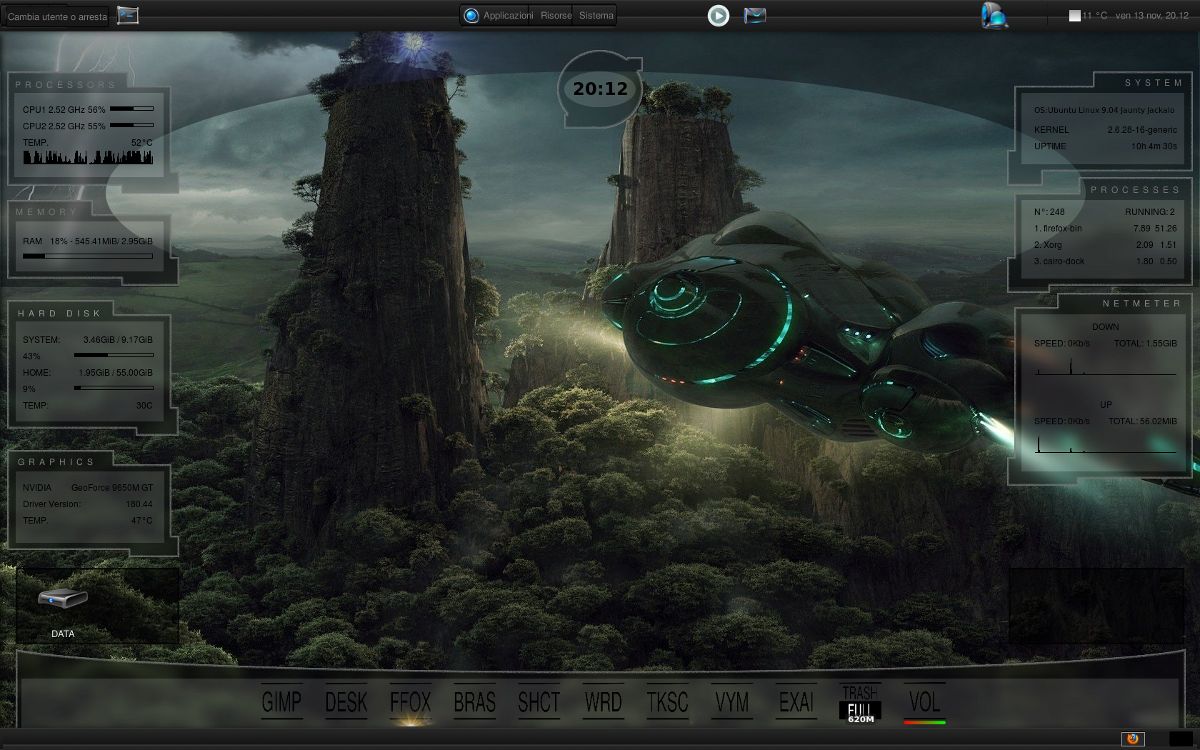Click the OS Ubuntu Linux 9.04 line
This screenshot has height=750, width=1200.
pos(1105,110)
